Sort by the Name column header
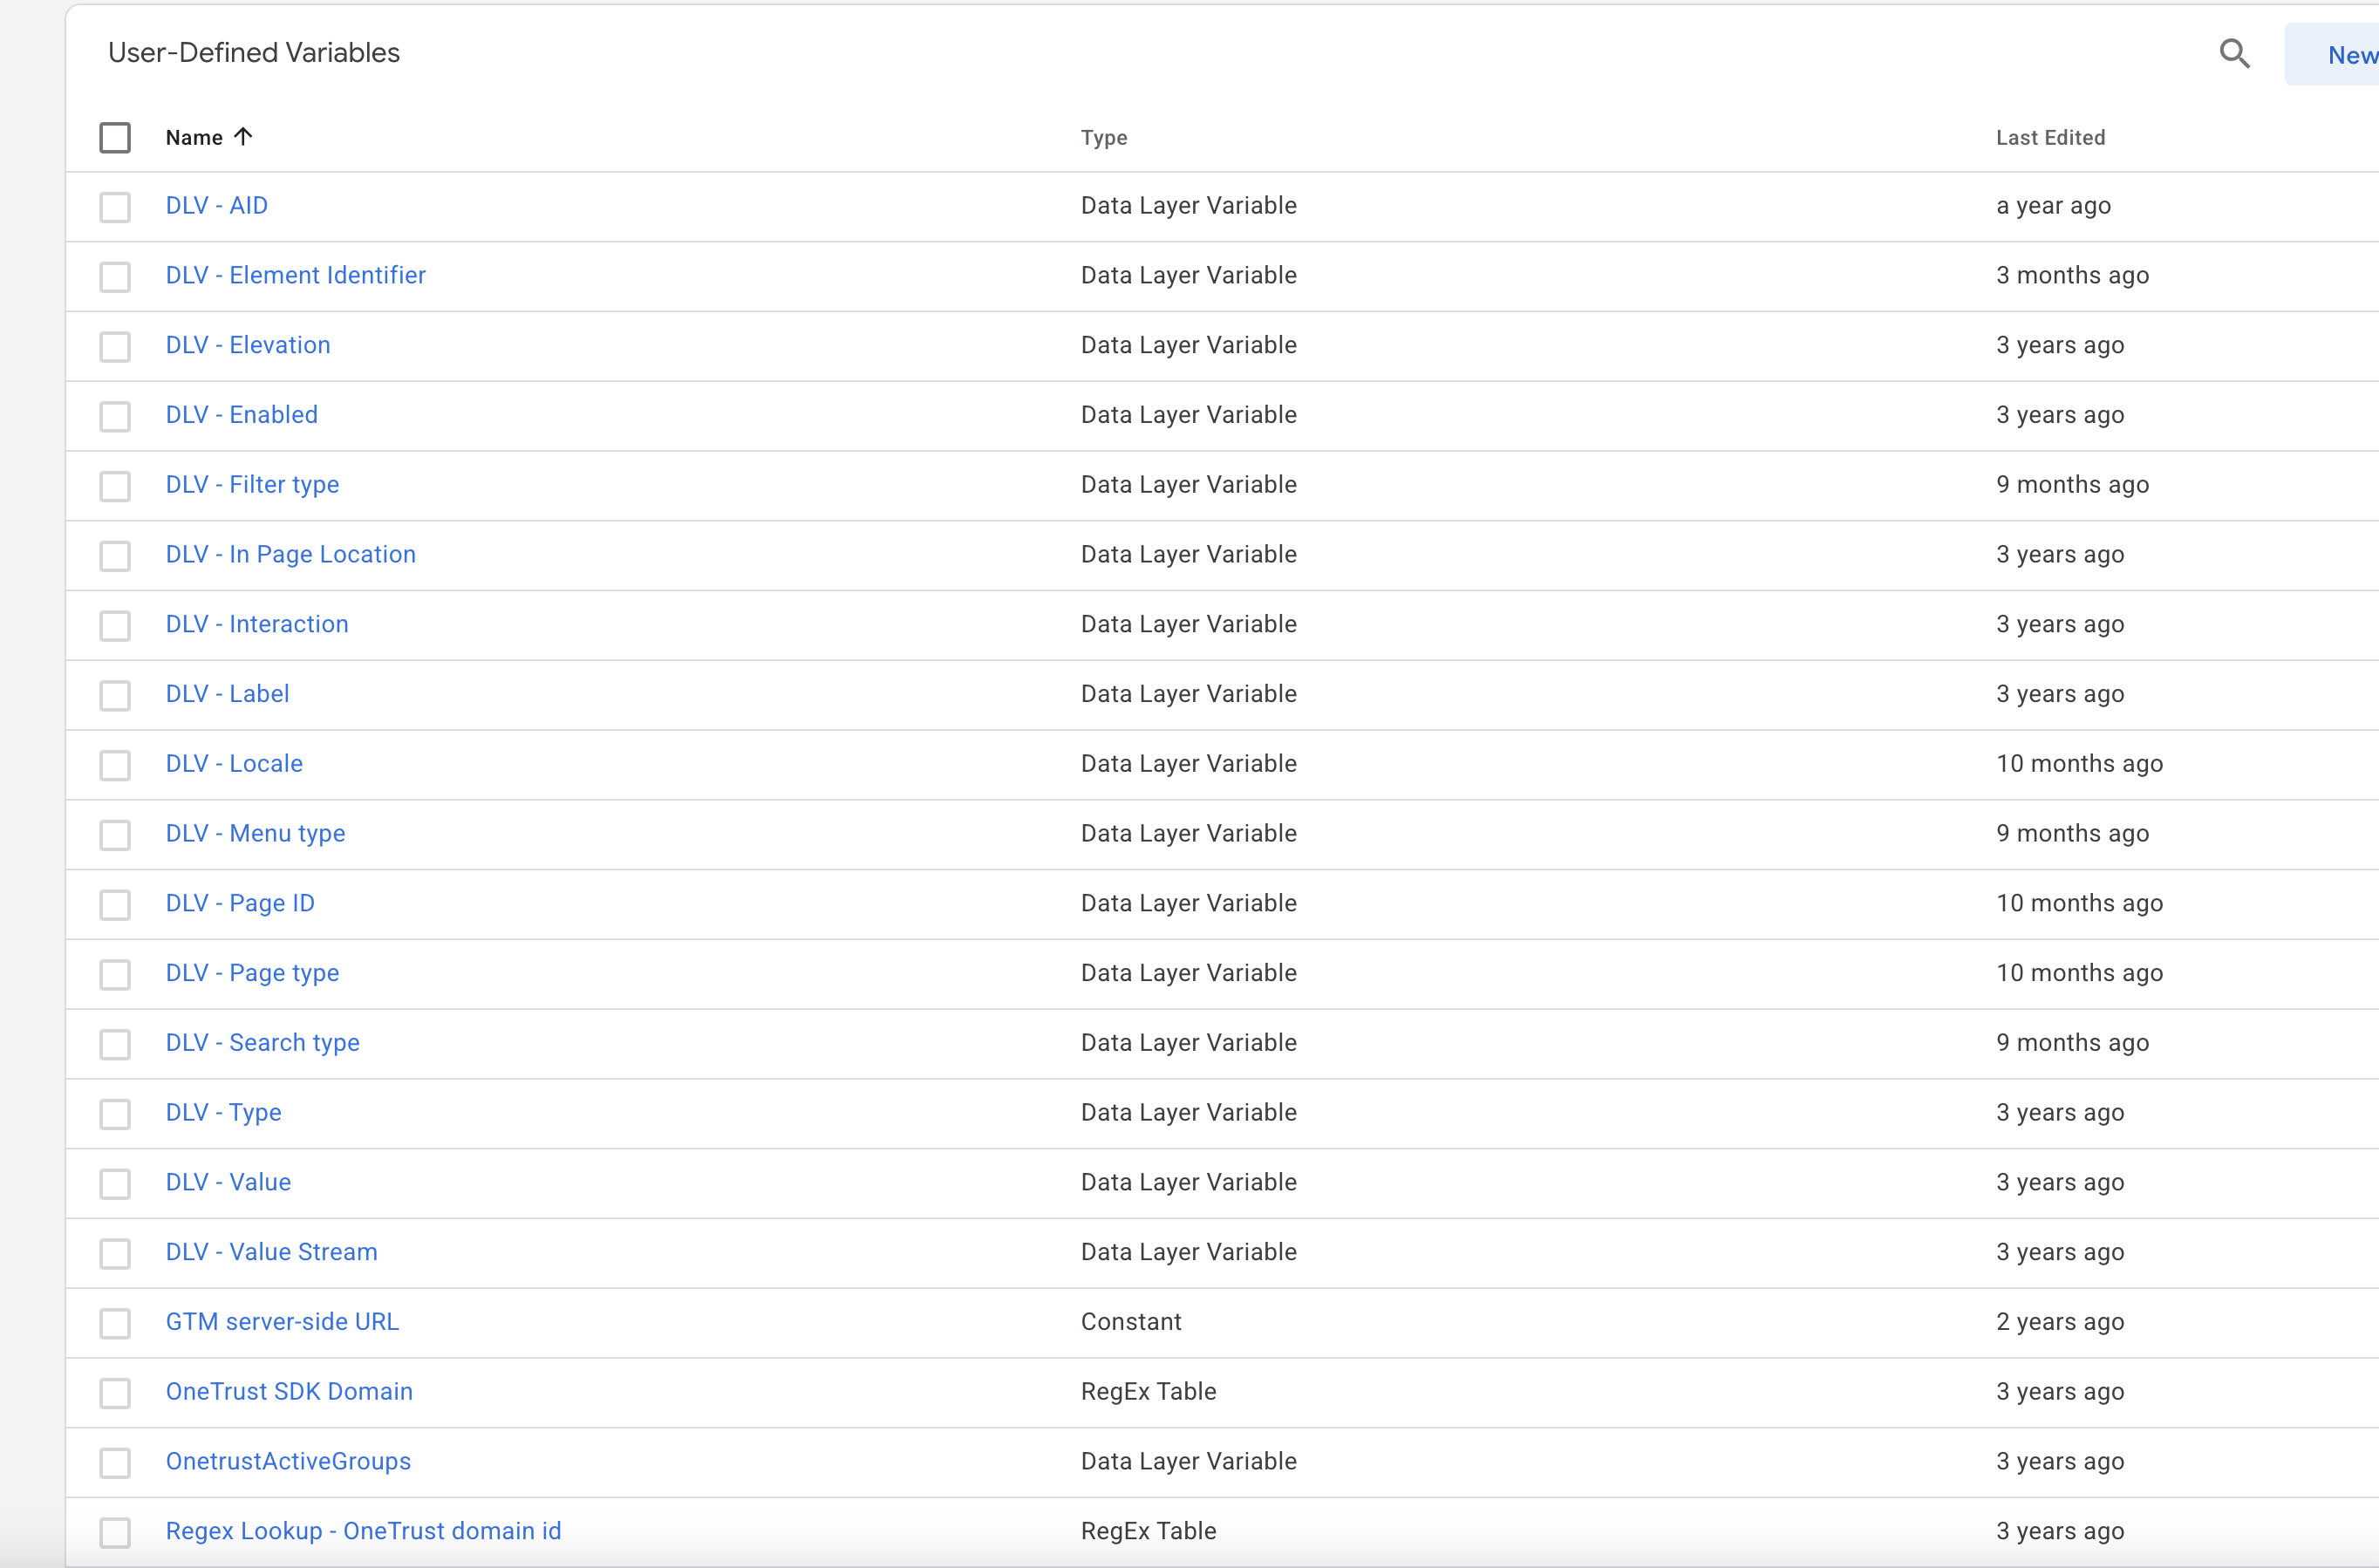2379x1568 pixels. coord(194,138)
